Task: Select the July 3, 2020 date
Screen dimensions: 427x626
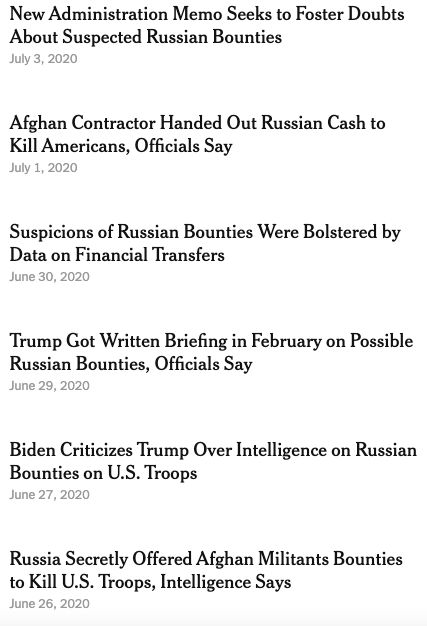Action: [43, 59]
